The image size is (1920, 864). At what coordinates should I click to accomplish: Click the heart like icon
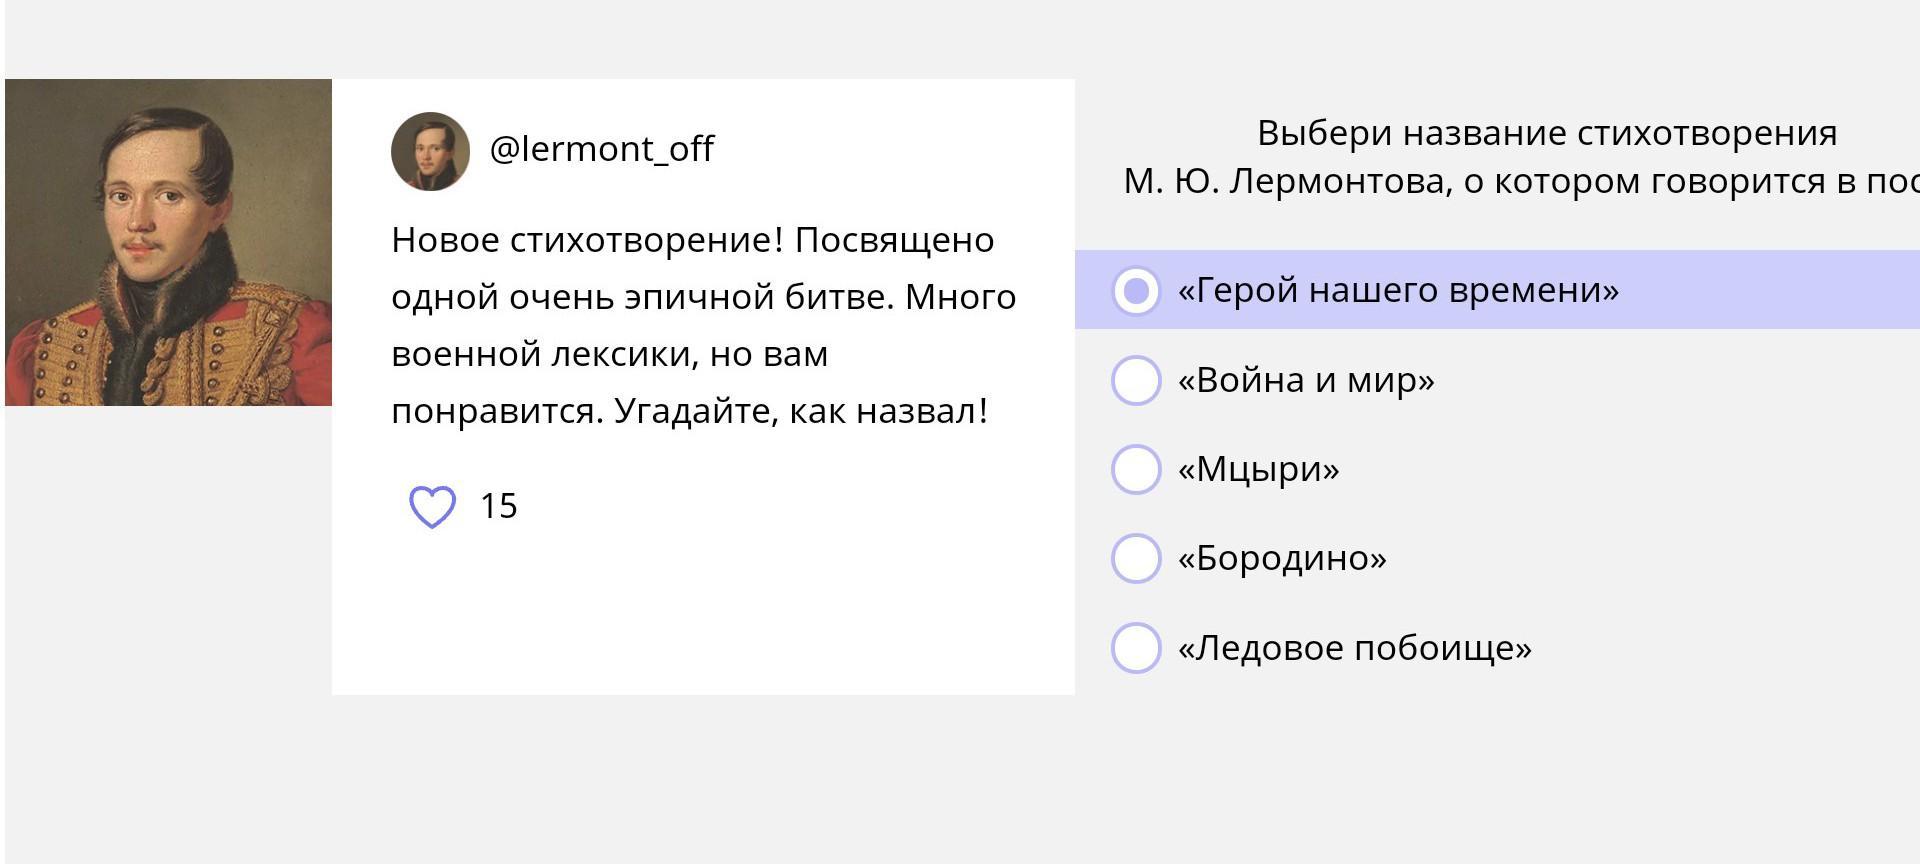(432, 507)
